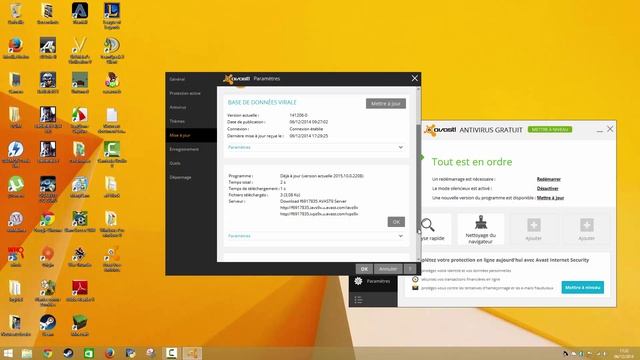The height and width of the screenshot is (360, 640).
Task: Click the Paramètres gear in the Avast main window
Action: point(358,281)
